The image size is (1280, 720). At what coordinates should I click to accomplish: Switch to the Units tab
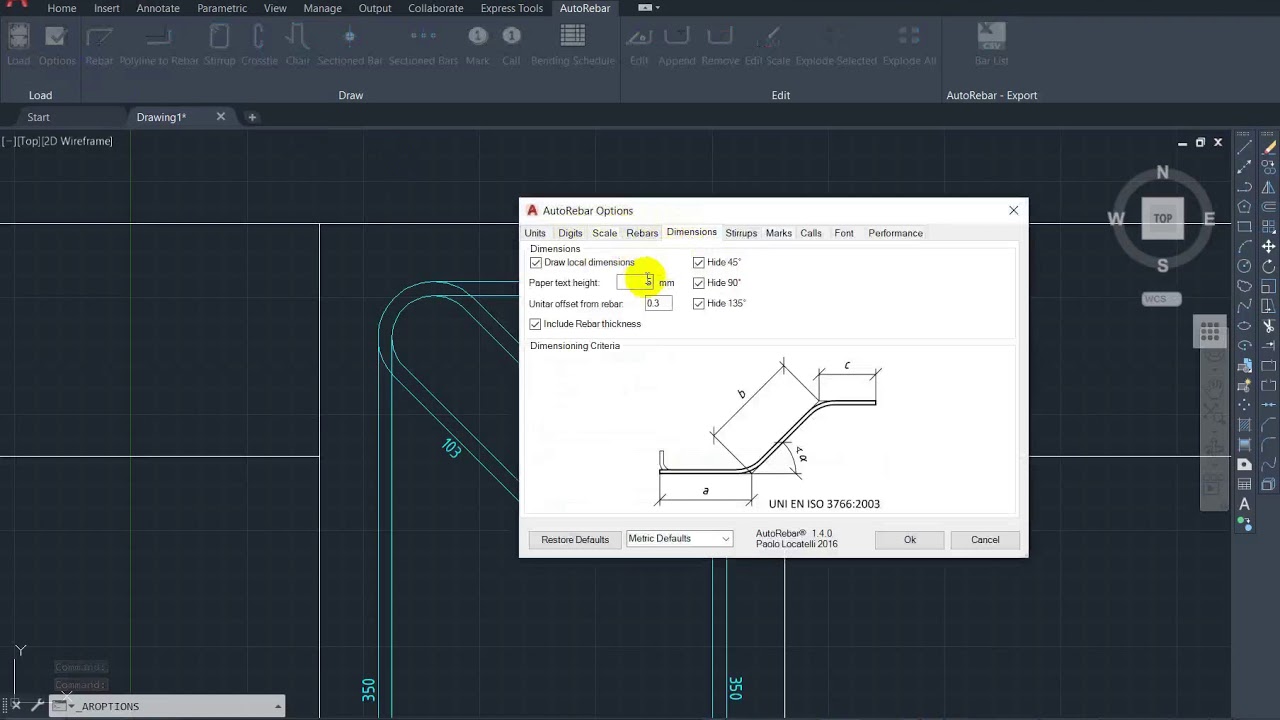point(535,233)
